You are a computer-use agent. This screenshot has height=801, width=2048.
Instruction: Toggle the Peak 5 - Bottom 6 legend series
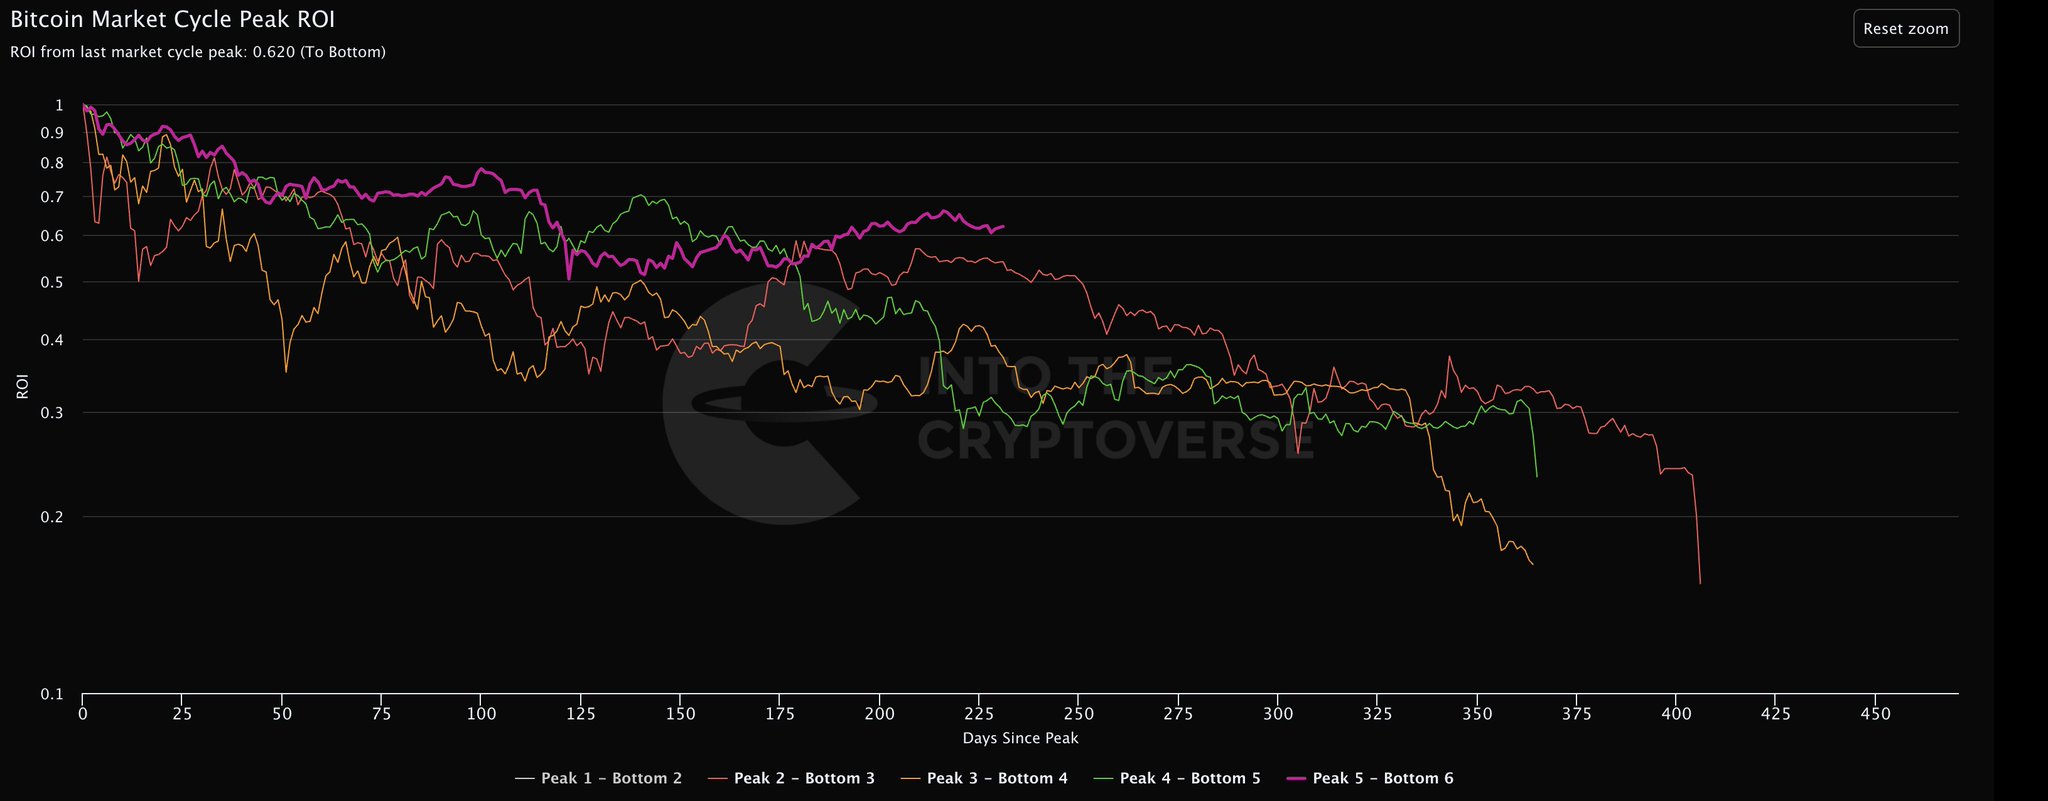(1369, 778)
